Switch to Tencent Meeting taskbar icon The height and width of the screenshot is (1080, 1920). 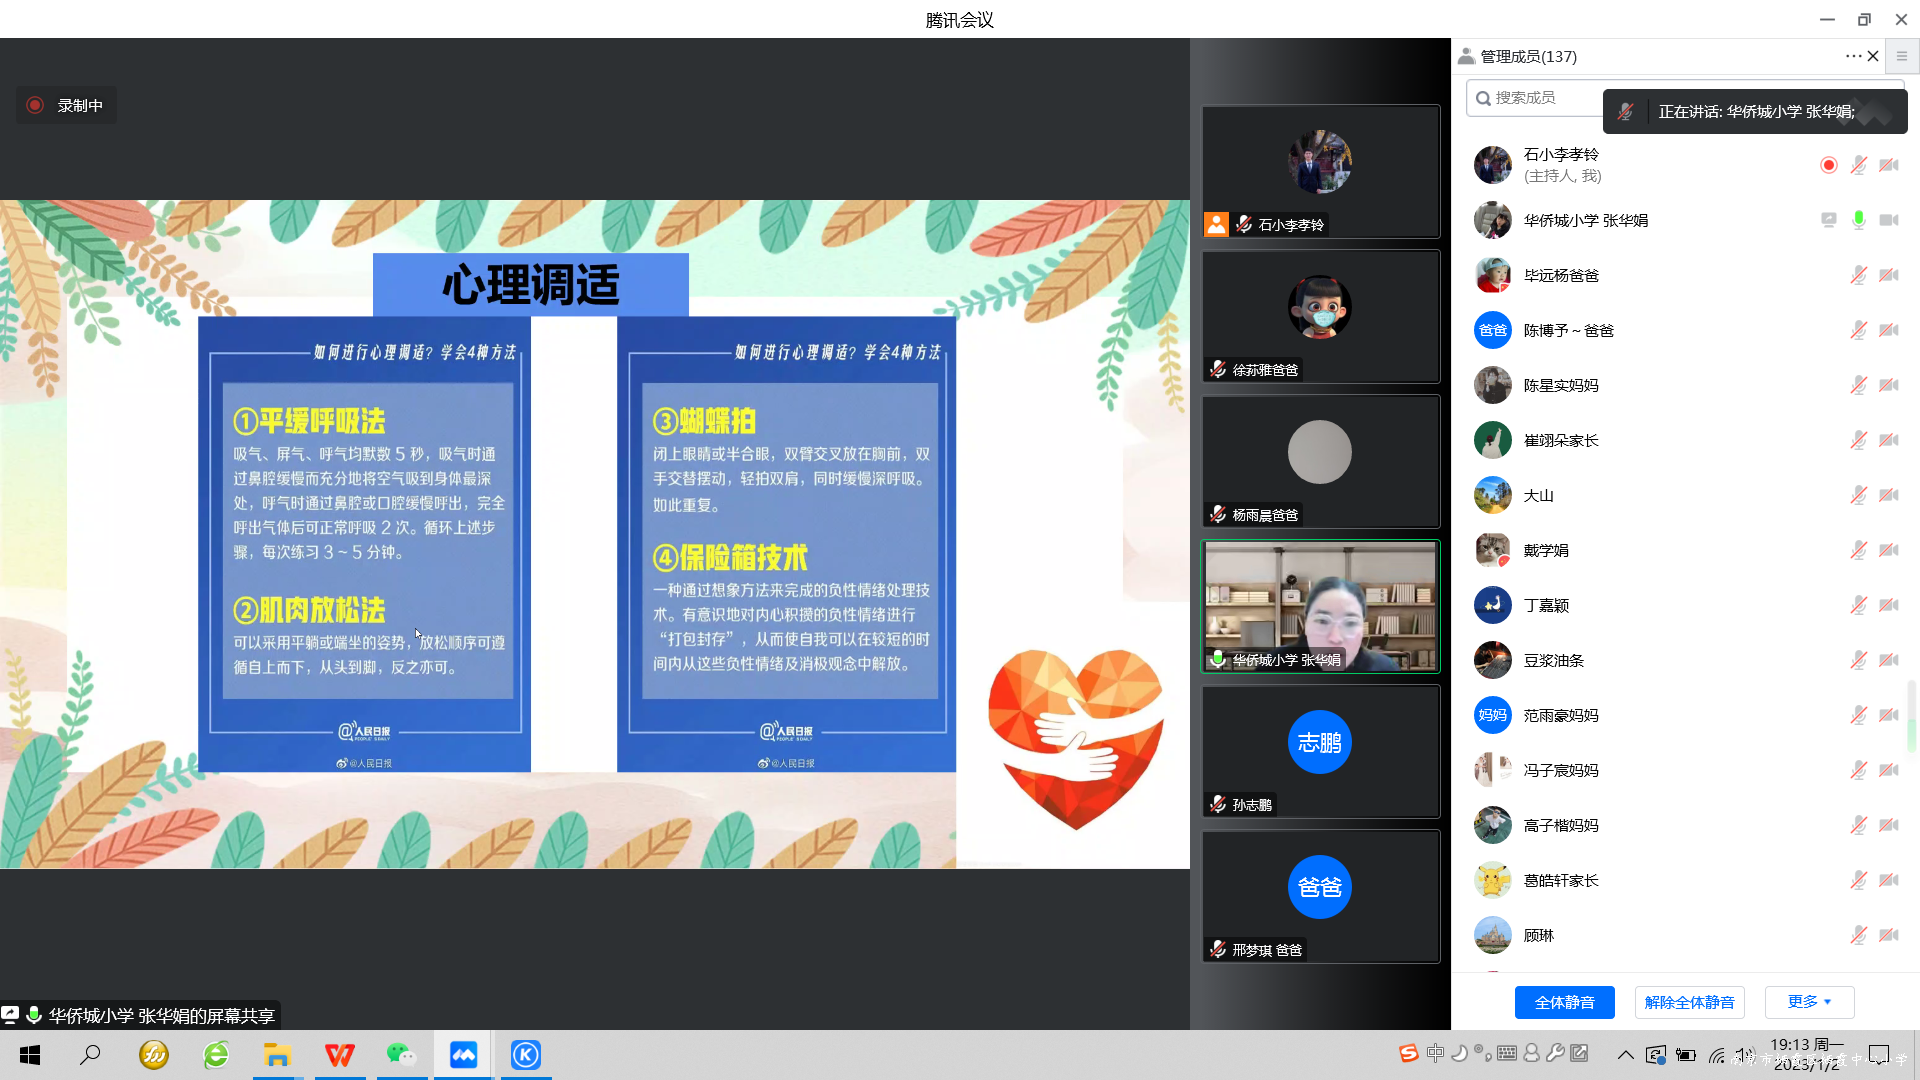463,1055
